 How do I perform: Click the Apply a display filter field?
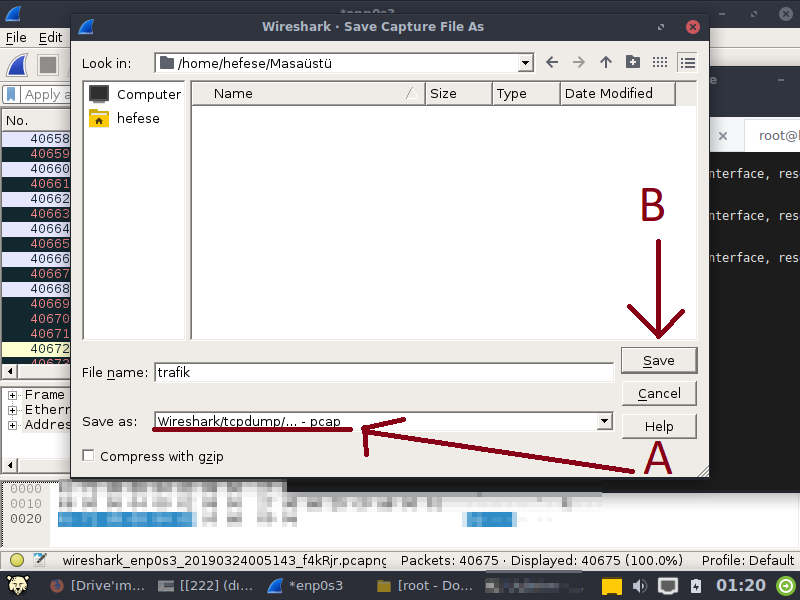coord(47,94)
